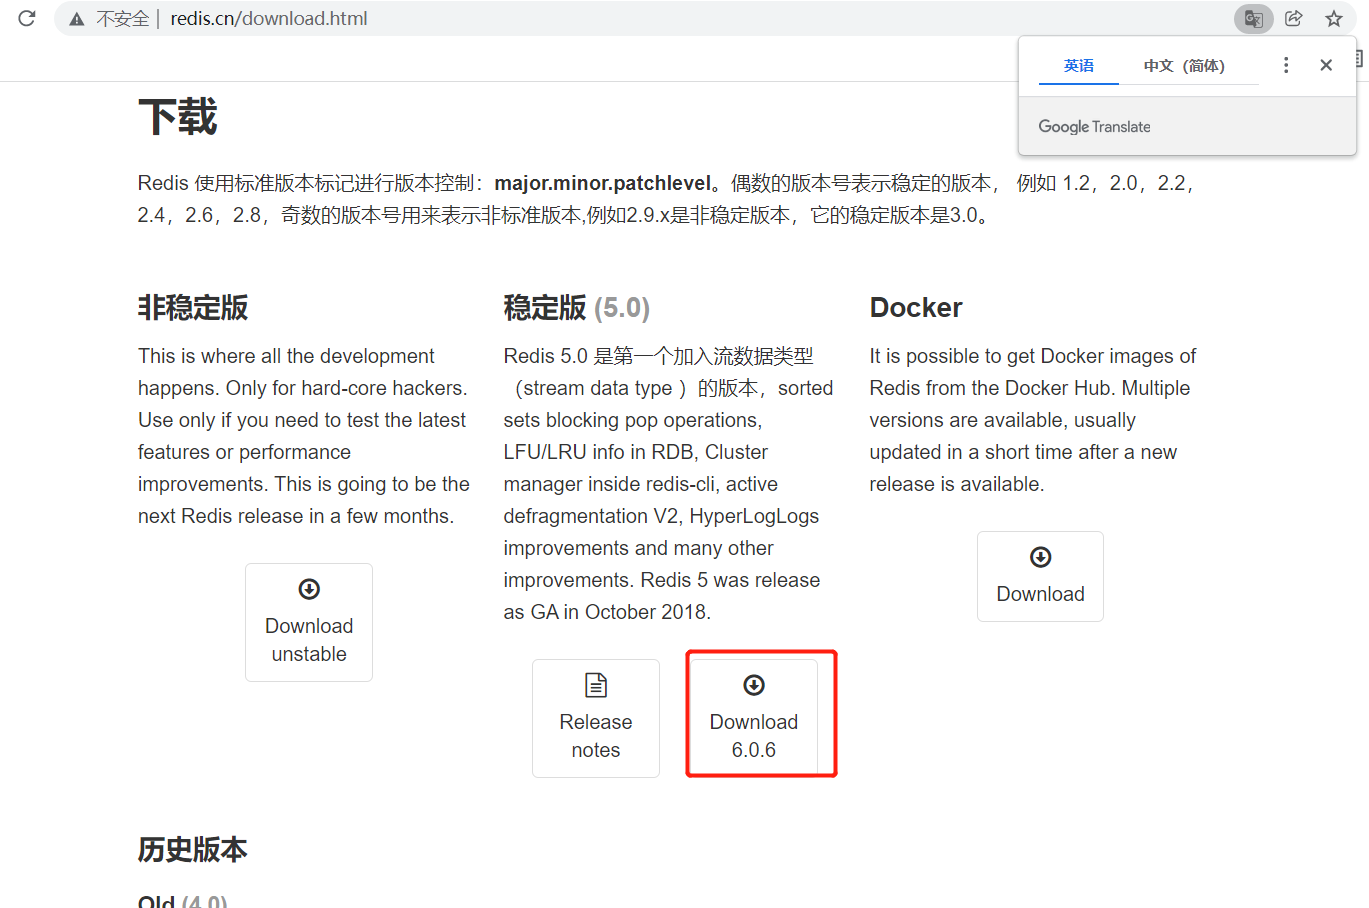Open the Google Translate icon in address bar

click(1253, 18)
